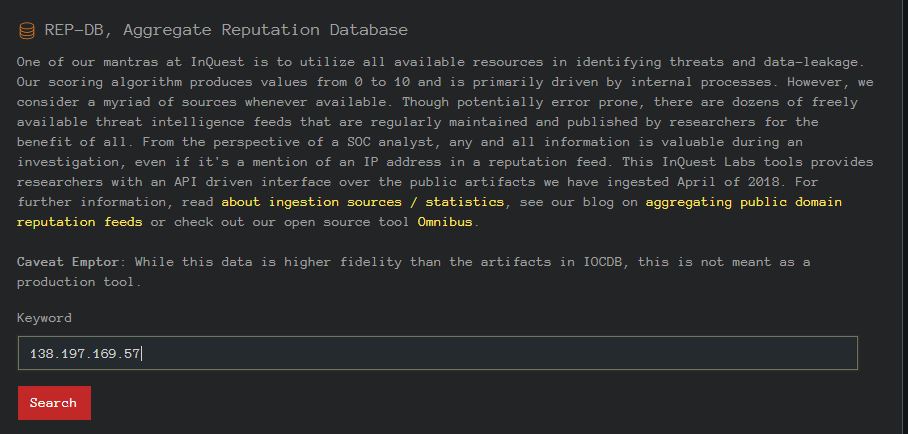908x434 pixels.
Task: Click the orange database icon beside REP-DB
Action: 27,31
